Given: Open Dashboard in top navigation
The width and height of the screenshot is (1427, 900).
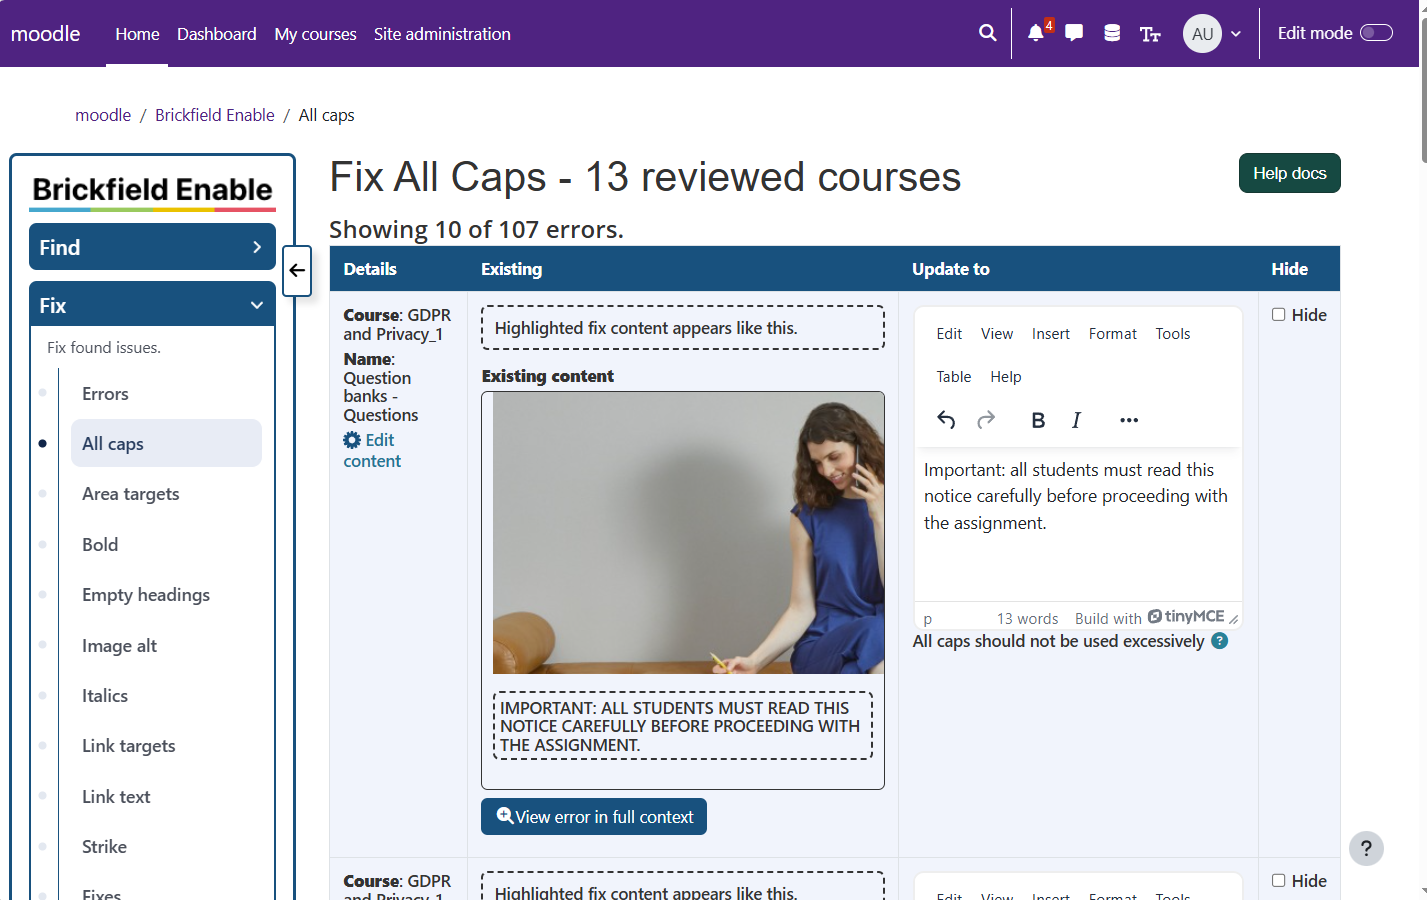Looking at the screenshot, I should [x=217, y=34].
